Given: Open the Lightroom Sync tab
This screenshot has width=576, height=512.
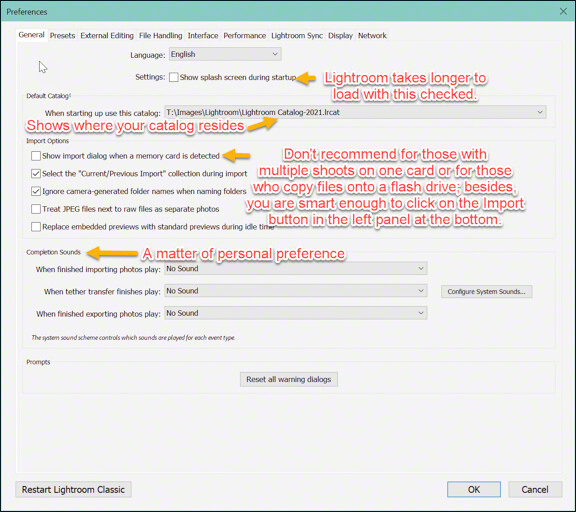Looking at the screenshot, I should coord(297,36).
